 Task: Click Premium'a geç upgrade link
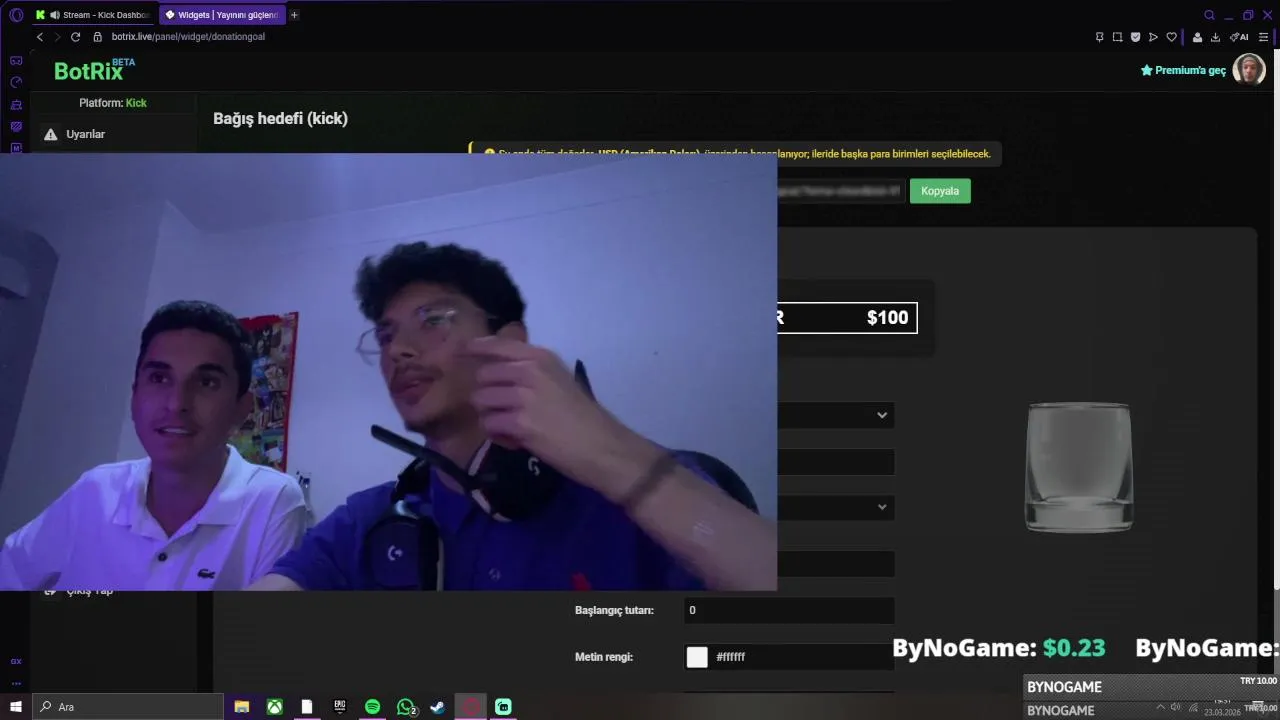pos(1183,70)
